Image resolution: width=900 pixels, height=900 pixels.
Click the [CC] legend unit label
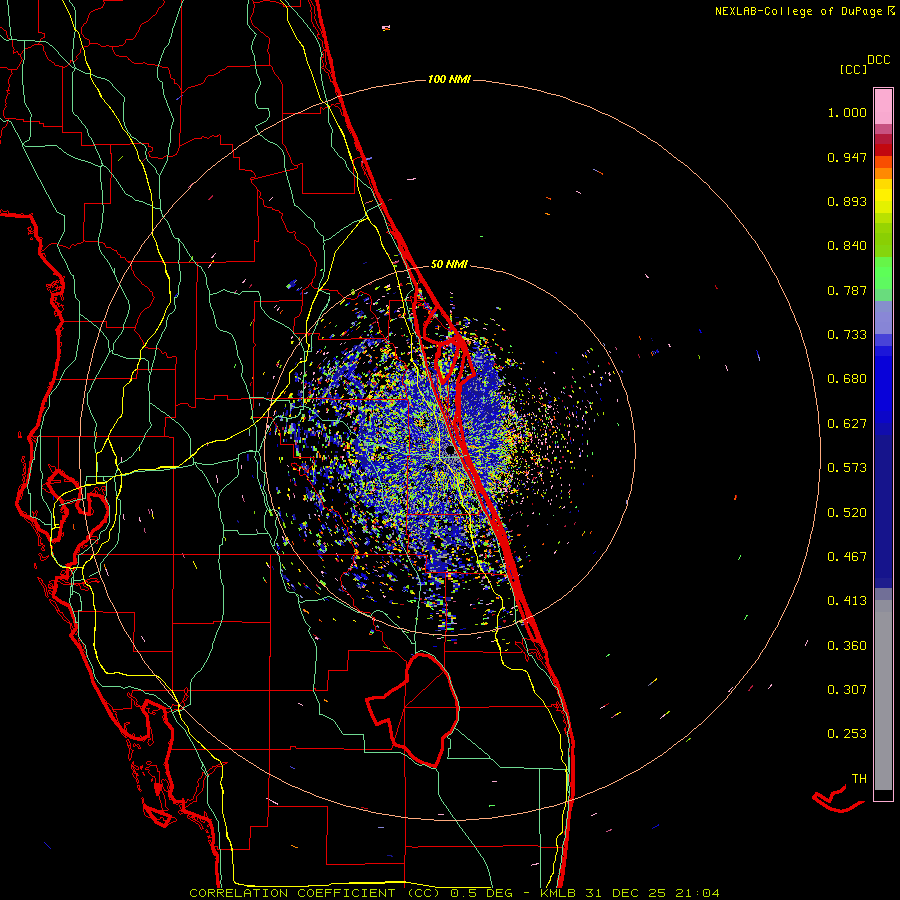tap(853, 69)
